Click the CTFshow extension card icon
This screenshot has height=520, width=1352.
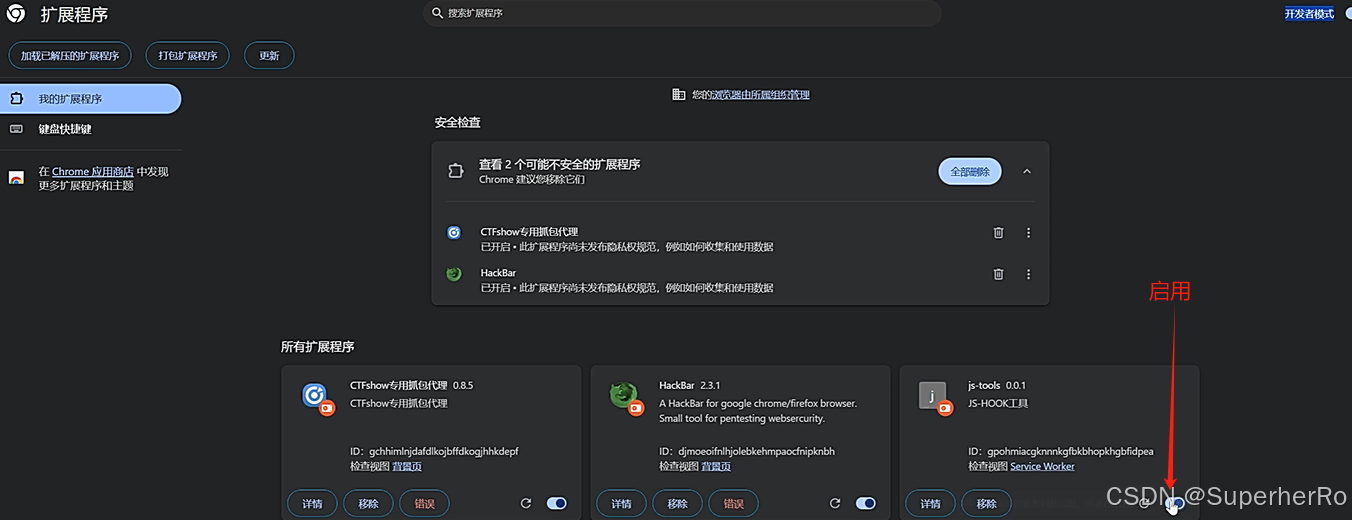(x=316, y=397)
